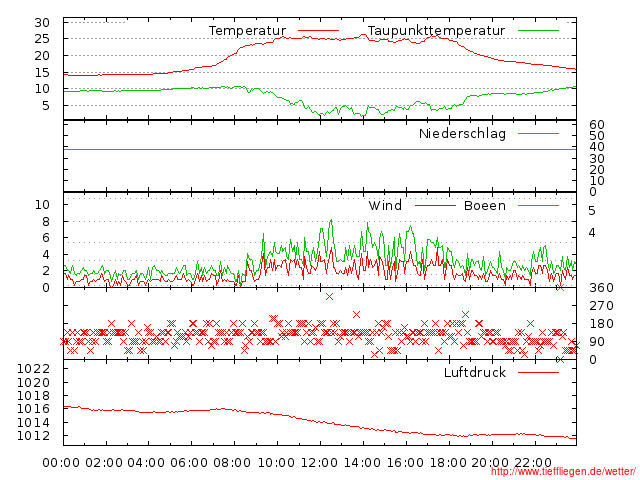Click the Boeen legend label
640x480 pixels.
pyautogui.click(x=485, y=205)
